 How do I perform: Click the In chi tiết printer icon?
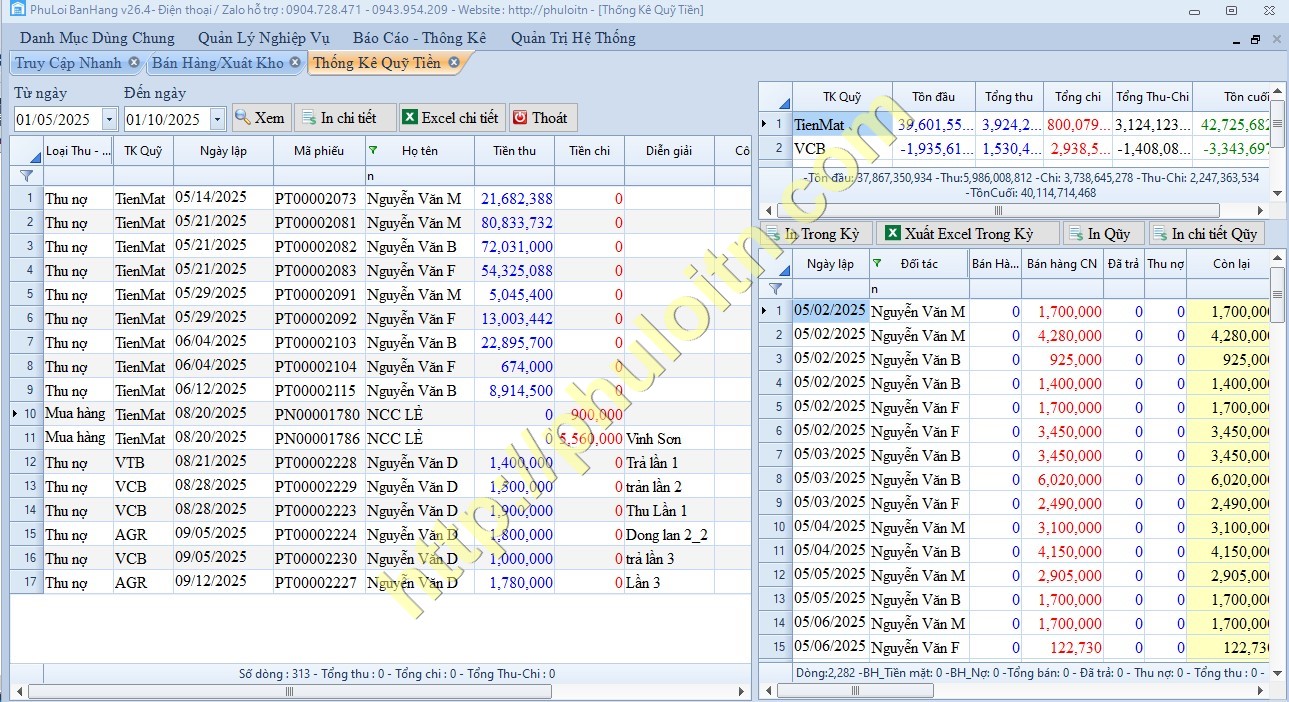click(308, 118)
